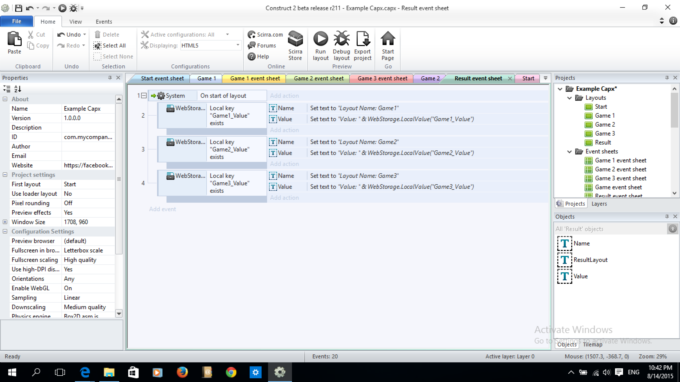Switch to the Layers panel tab

(599, 204)
